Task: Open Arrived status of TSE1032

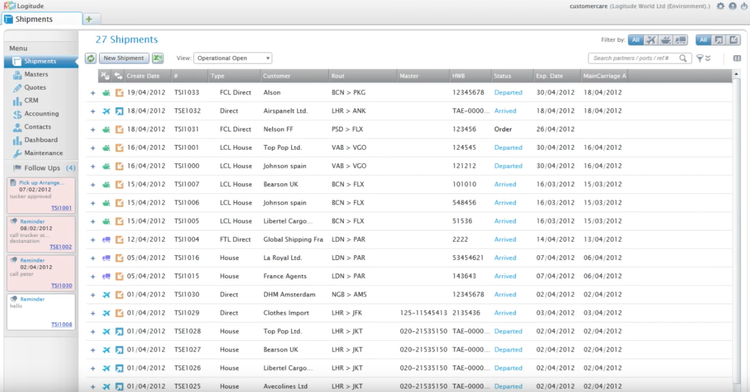Action: [x=505, y=111]
